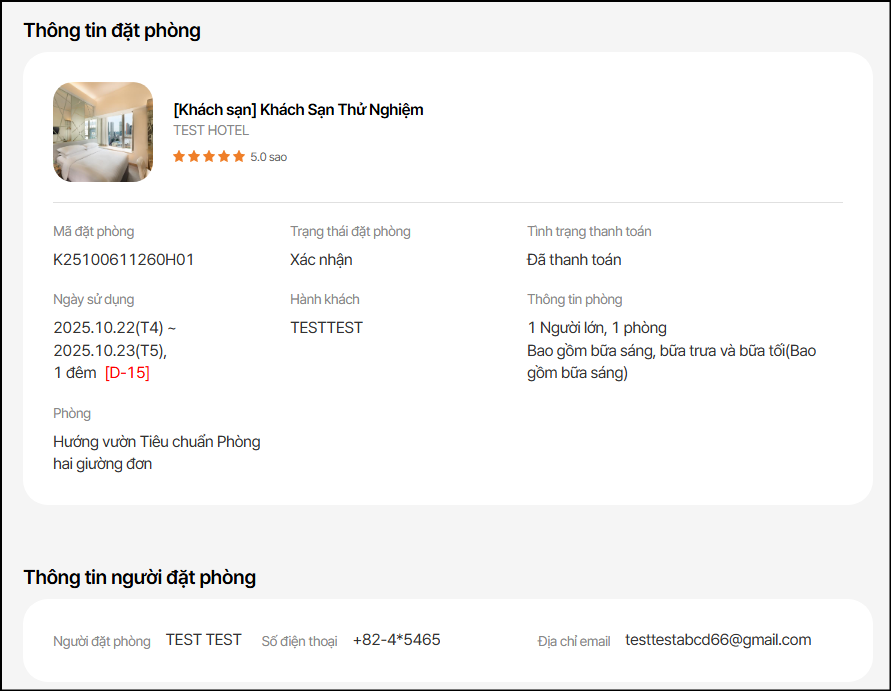Click the Thông tin đặt phòng heading
This screenshot has height=691, width=891.
click(x=112, y=30)
